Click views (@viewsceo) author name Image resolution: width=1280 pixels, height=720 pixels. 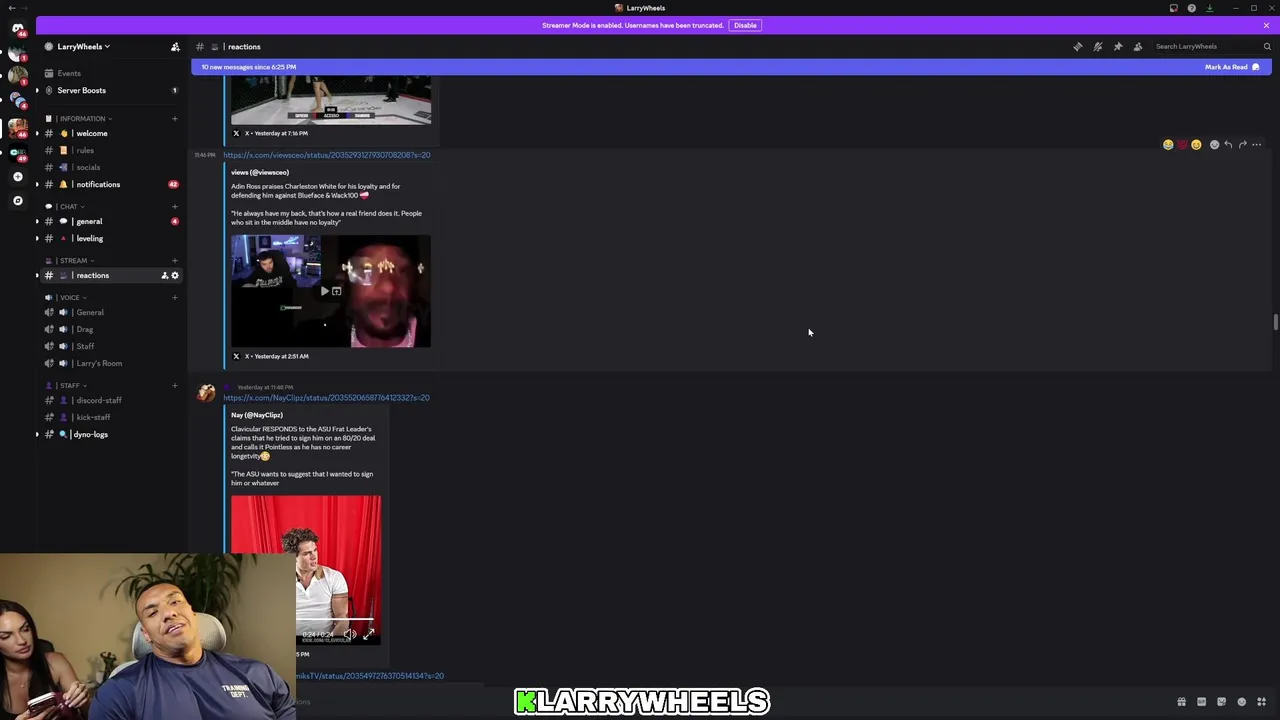260,173
